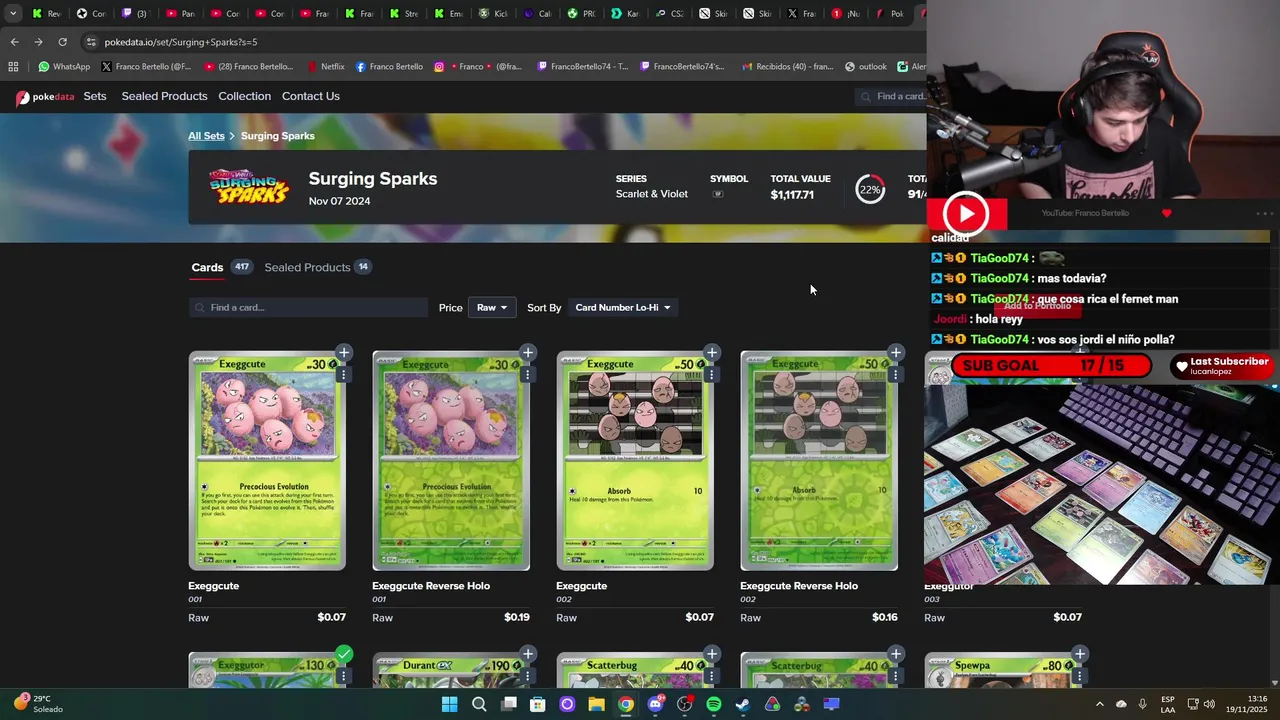The image size is (1280, 720).
Task: Switch to the Sealed Products 14 tab
Action: coord(317,267)
